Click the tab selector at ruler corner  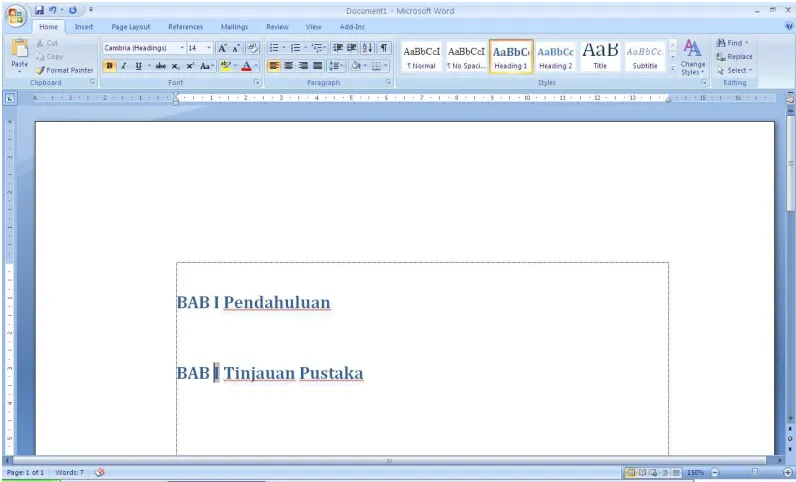click(x=10, y=99)
